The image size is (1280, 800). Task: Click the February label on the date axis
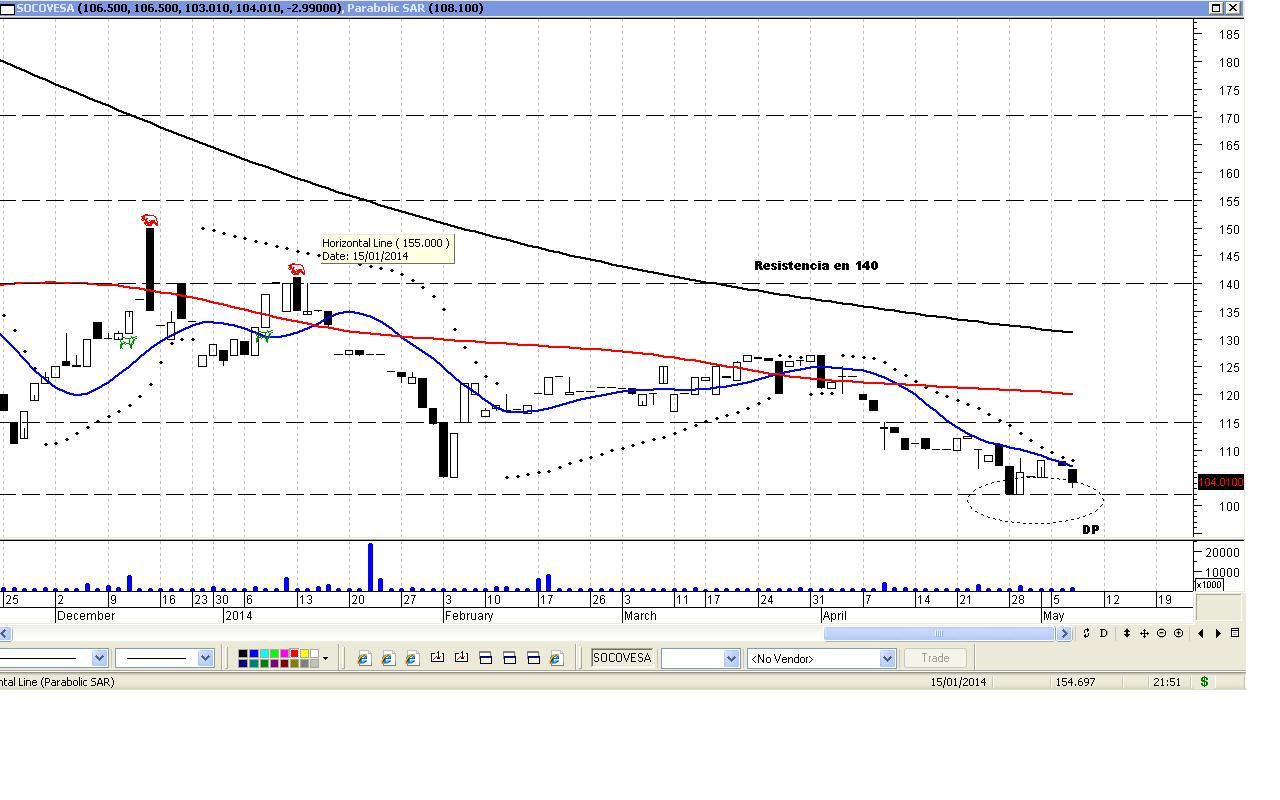pos(470,616)
